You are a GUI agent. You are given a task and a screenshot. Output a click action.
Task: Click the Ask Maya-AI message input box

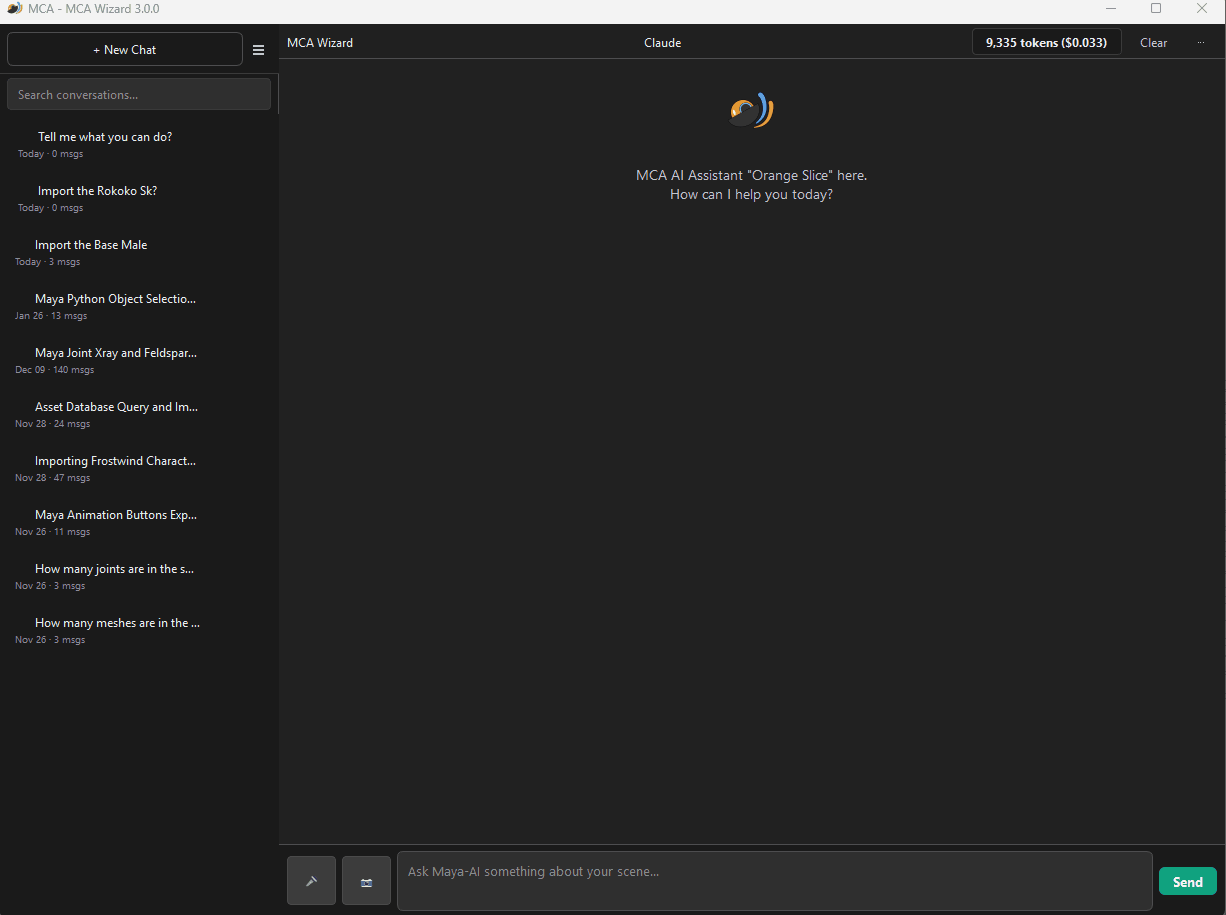click(x=774, y=881)
